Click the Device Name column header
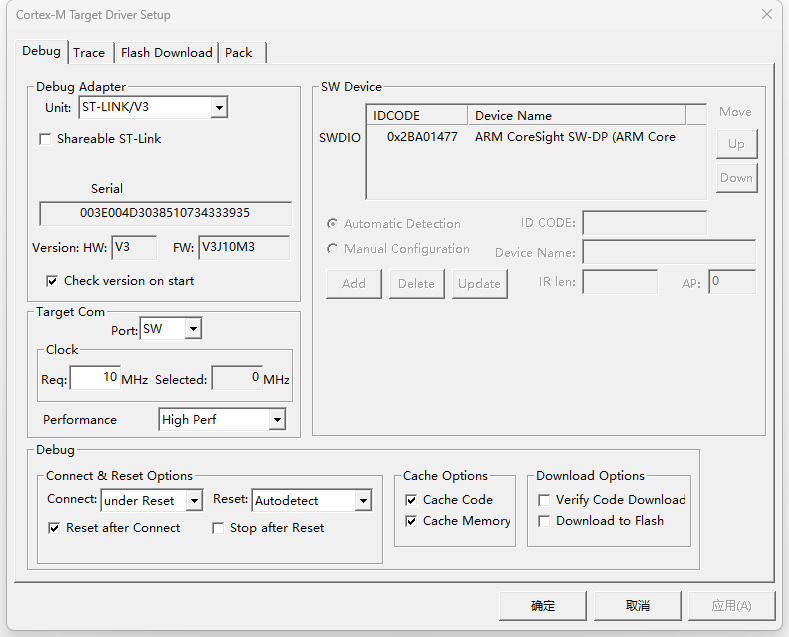789x637 pixels. click(577, 115)
